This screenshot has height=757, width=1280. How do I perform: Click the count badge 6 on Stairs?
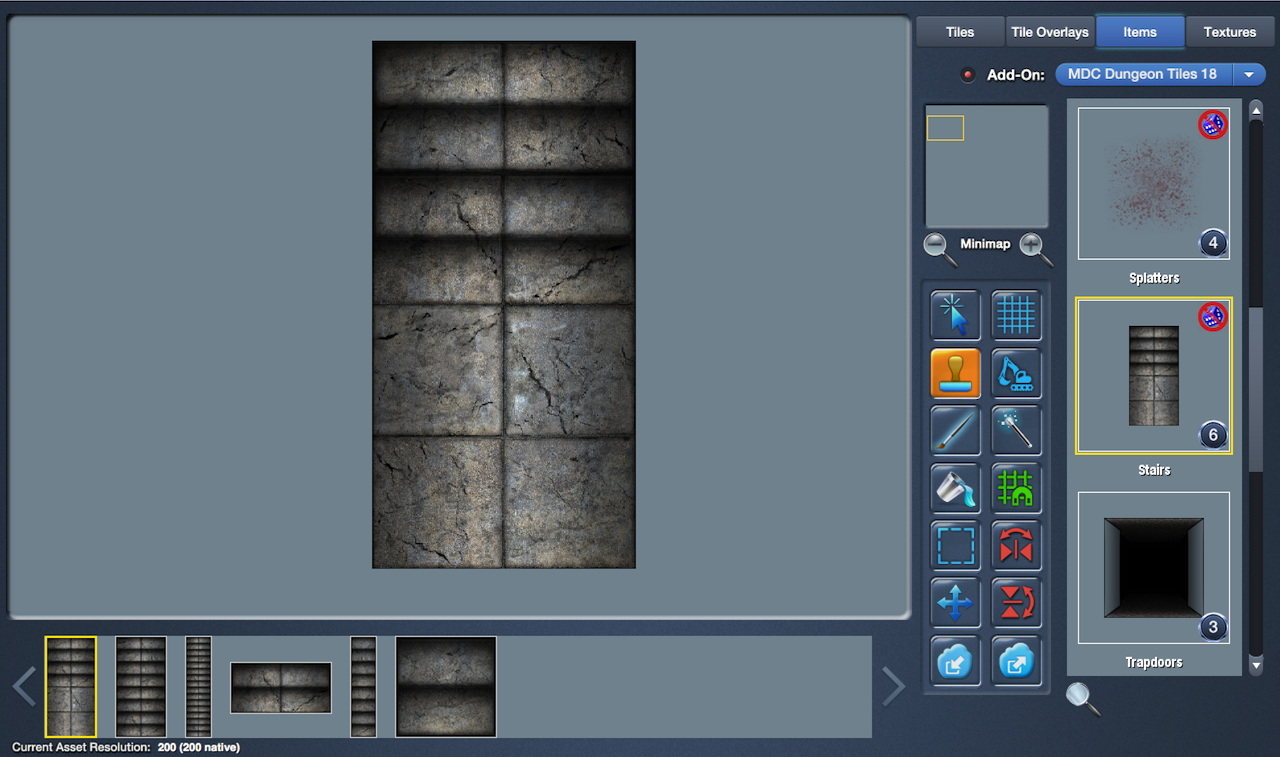point(1213,435)
